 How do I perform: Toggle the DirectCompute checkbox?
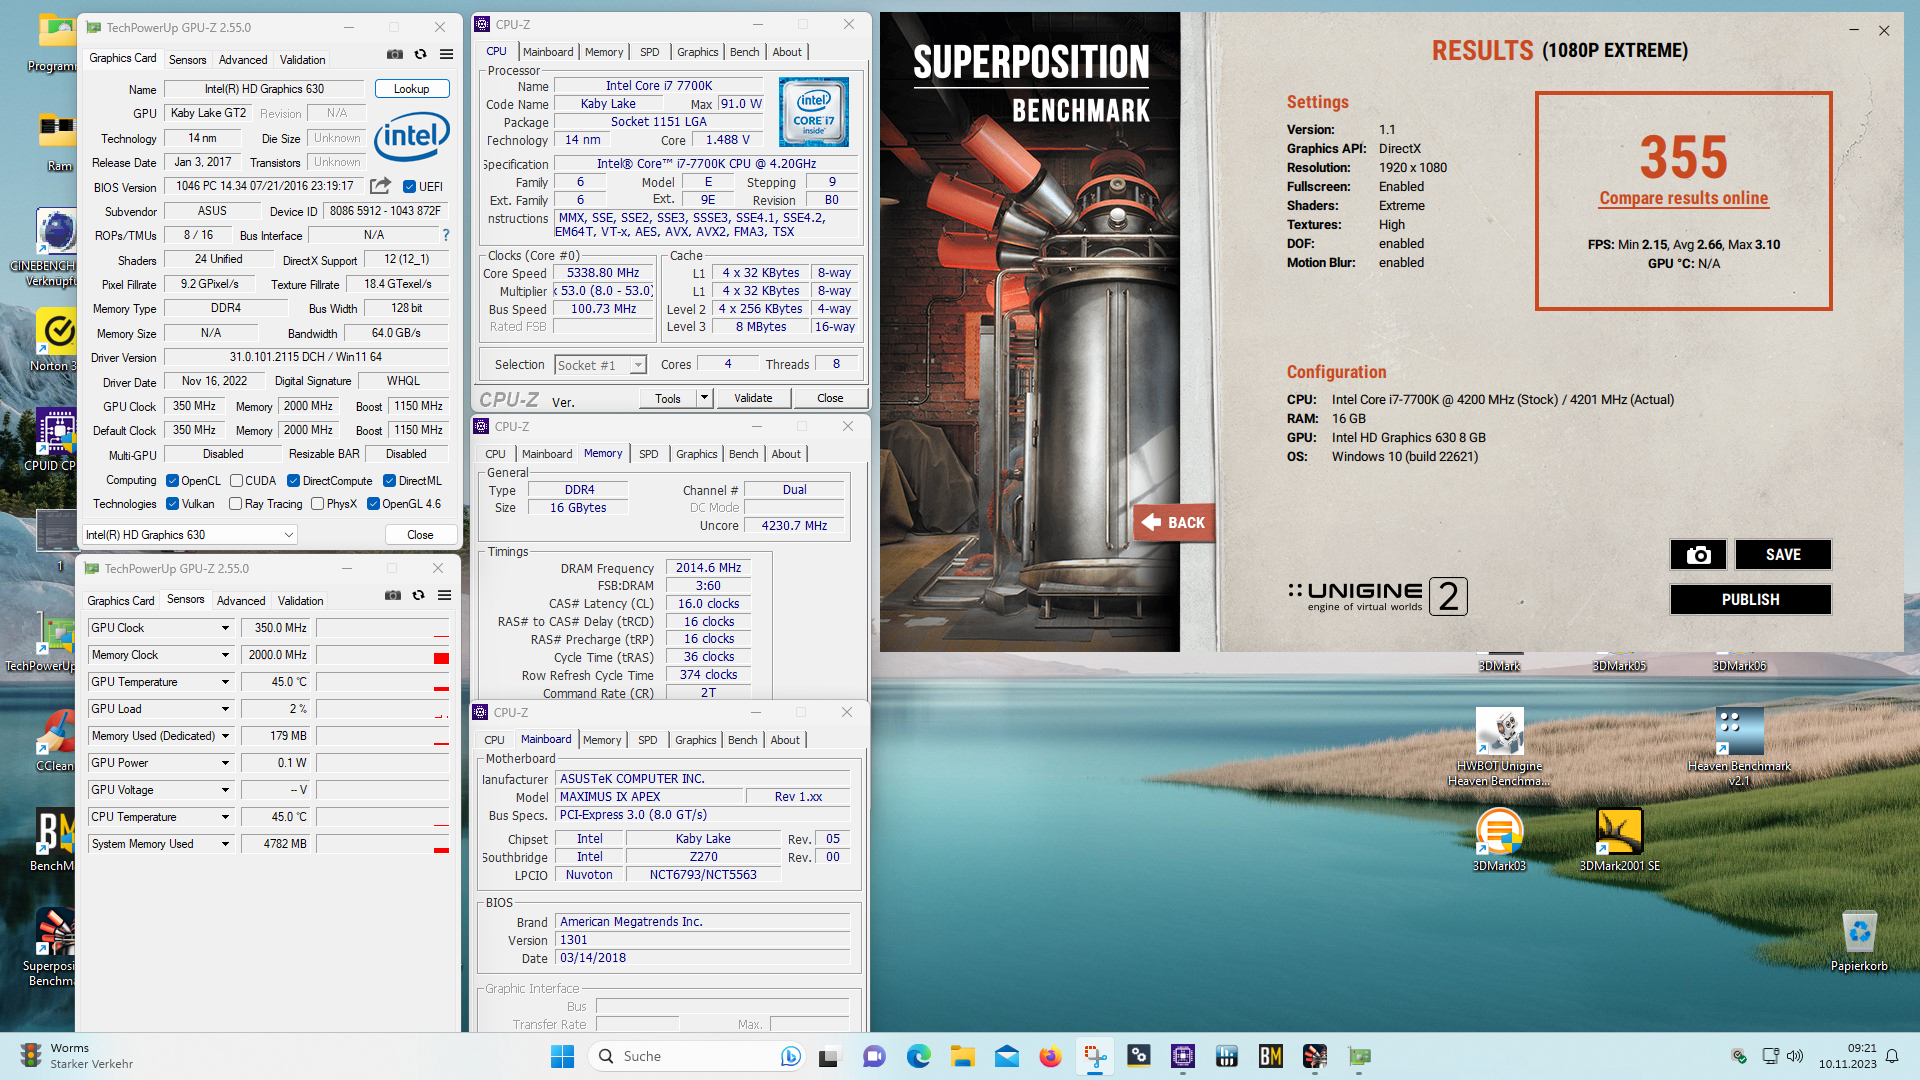point(294,481)
